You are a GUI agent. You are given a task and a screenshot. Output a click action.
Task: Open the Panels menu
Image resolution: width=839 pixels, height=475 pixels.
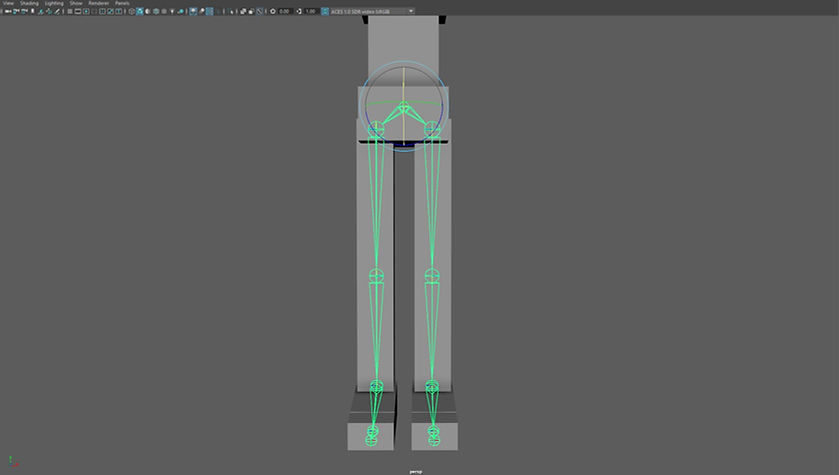click(x=122, y=3)
